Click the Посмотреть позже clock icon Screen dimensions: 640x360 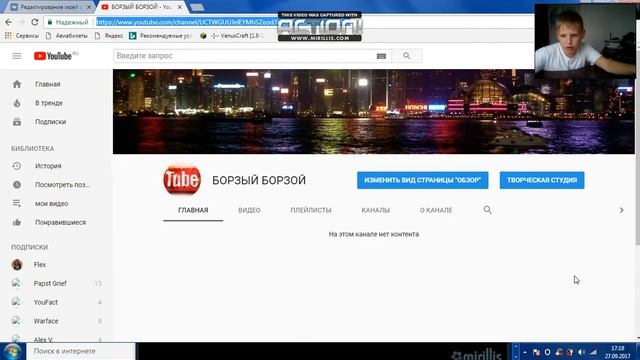click(x=17, y=184)
